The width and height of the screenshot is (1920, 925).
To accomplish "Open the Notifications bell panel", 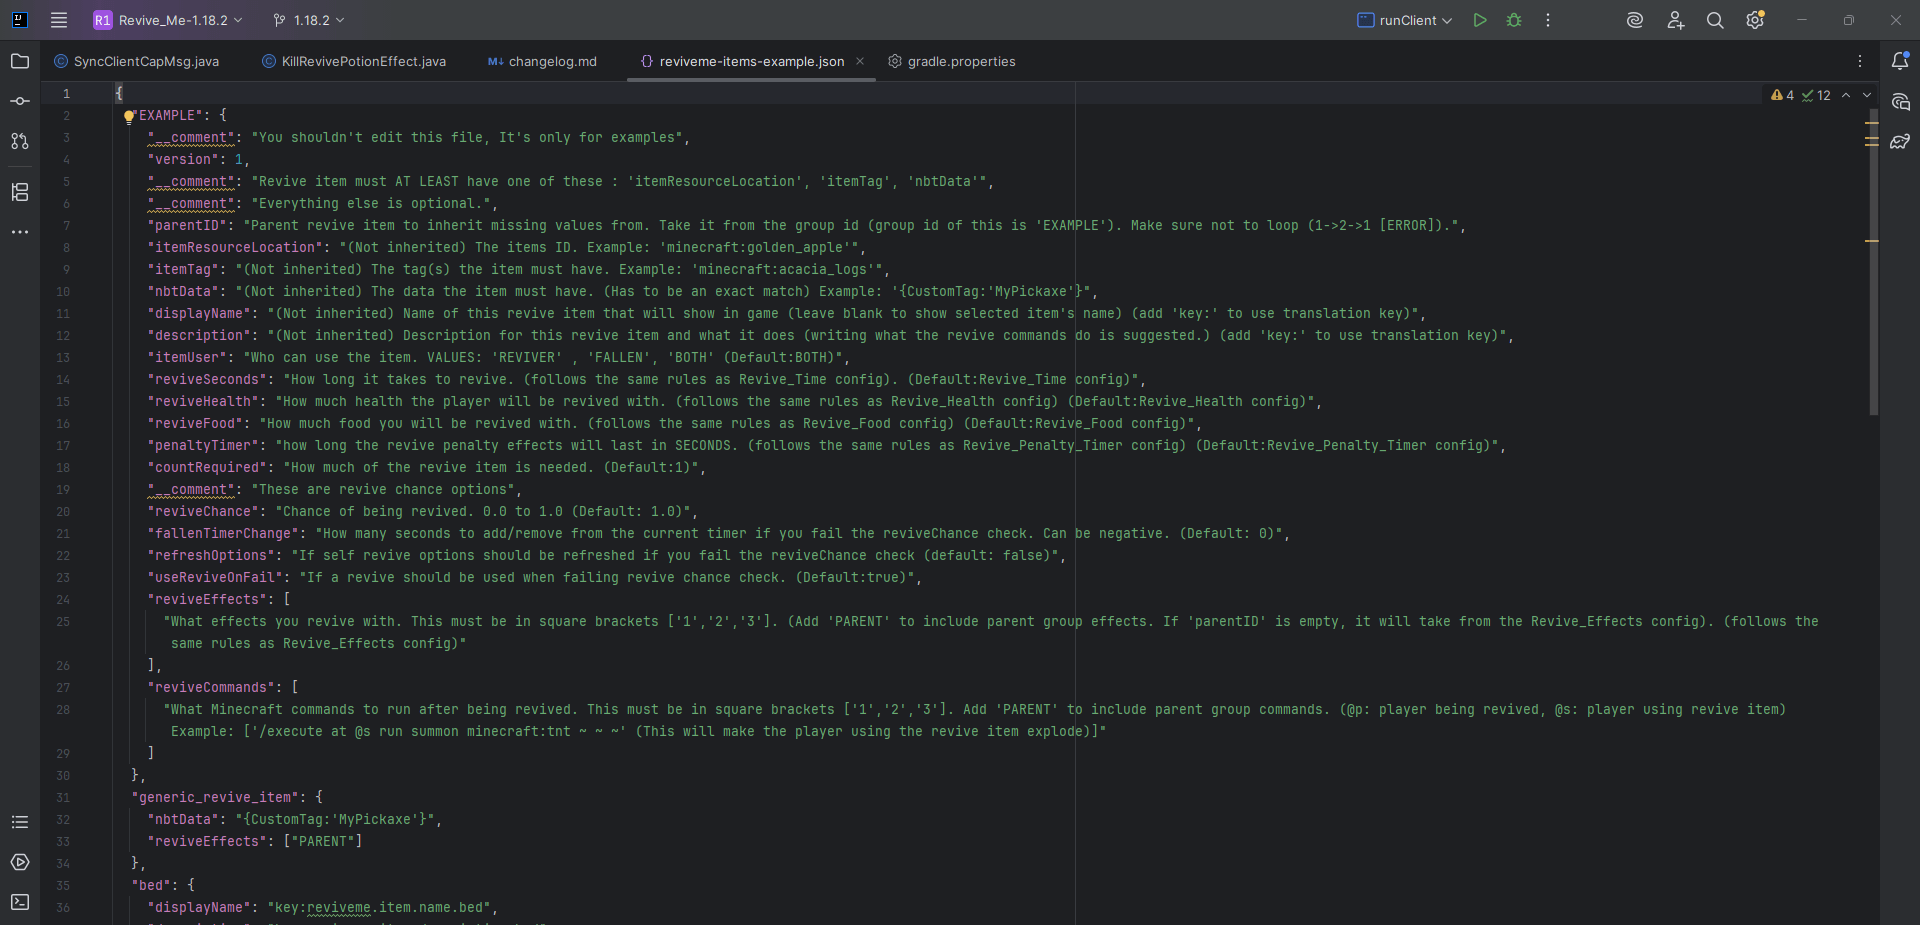I will 1900,62.
